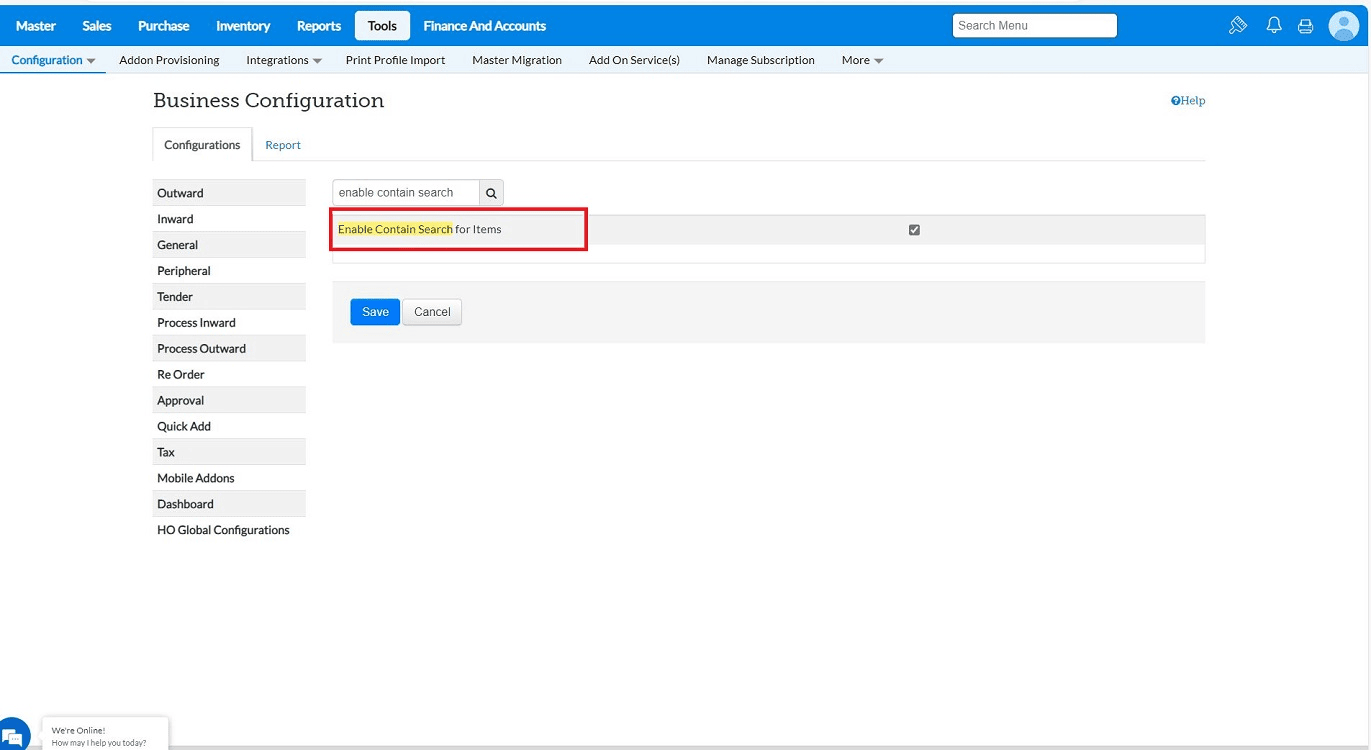Expand the Integrations dropdown

(284, 60)
